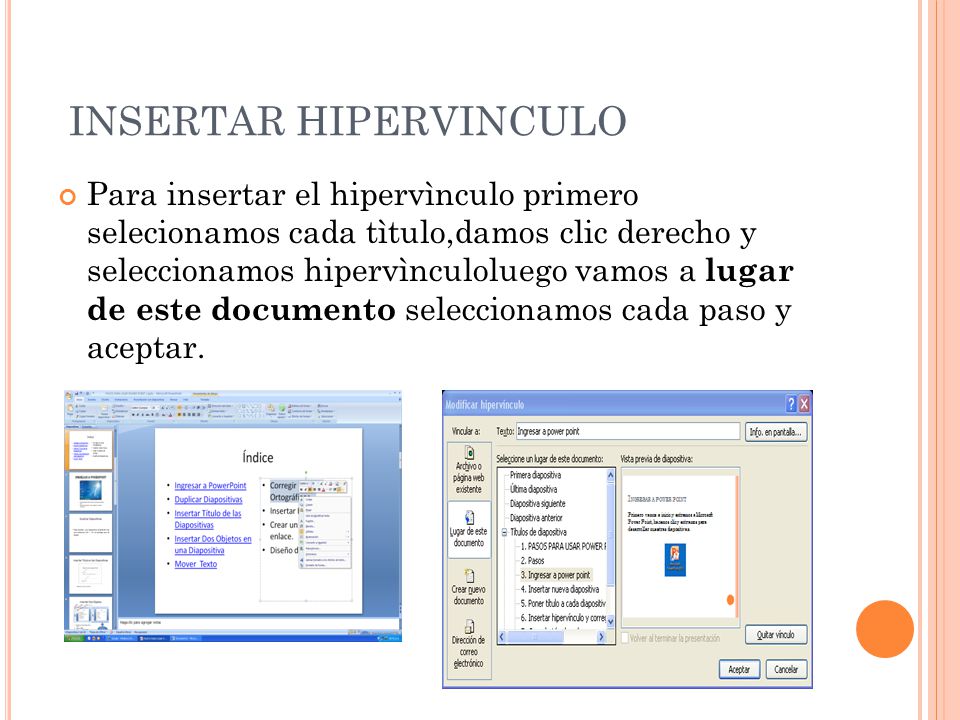Click the Cancelar button
This screenshot has height=720, width=960.
click(x=786, y=669)
